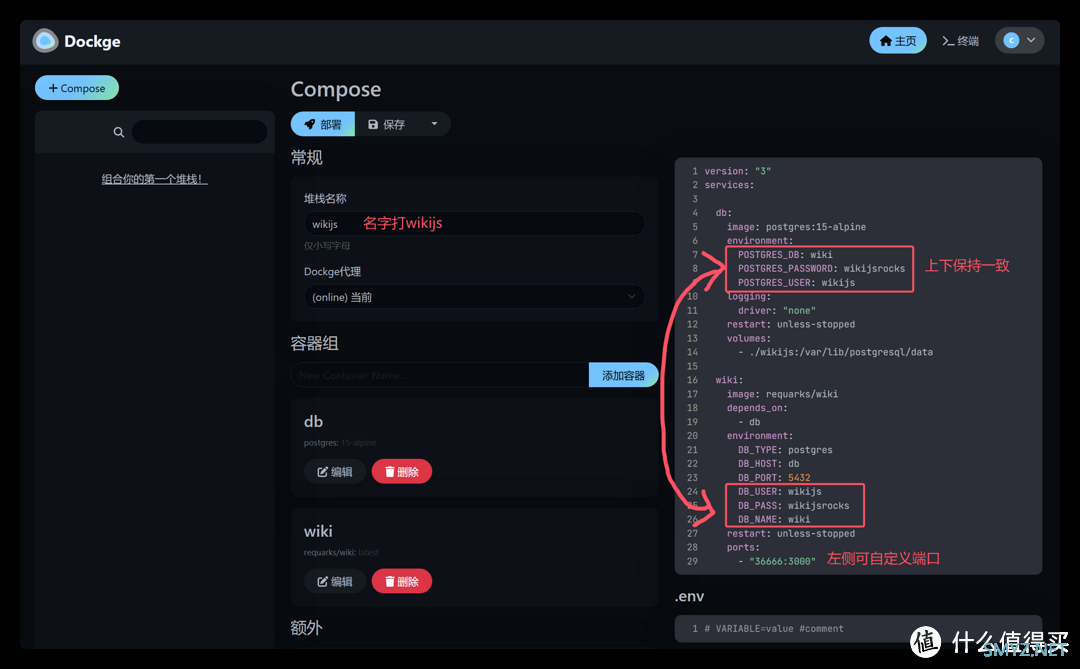Click the 'driver: "none"' logging line
This screenshot has width=1080, height=669.
pos(776,310)
